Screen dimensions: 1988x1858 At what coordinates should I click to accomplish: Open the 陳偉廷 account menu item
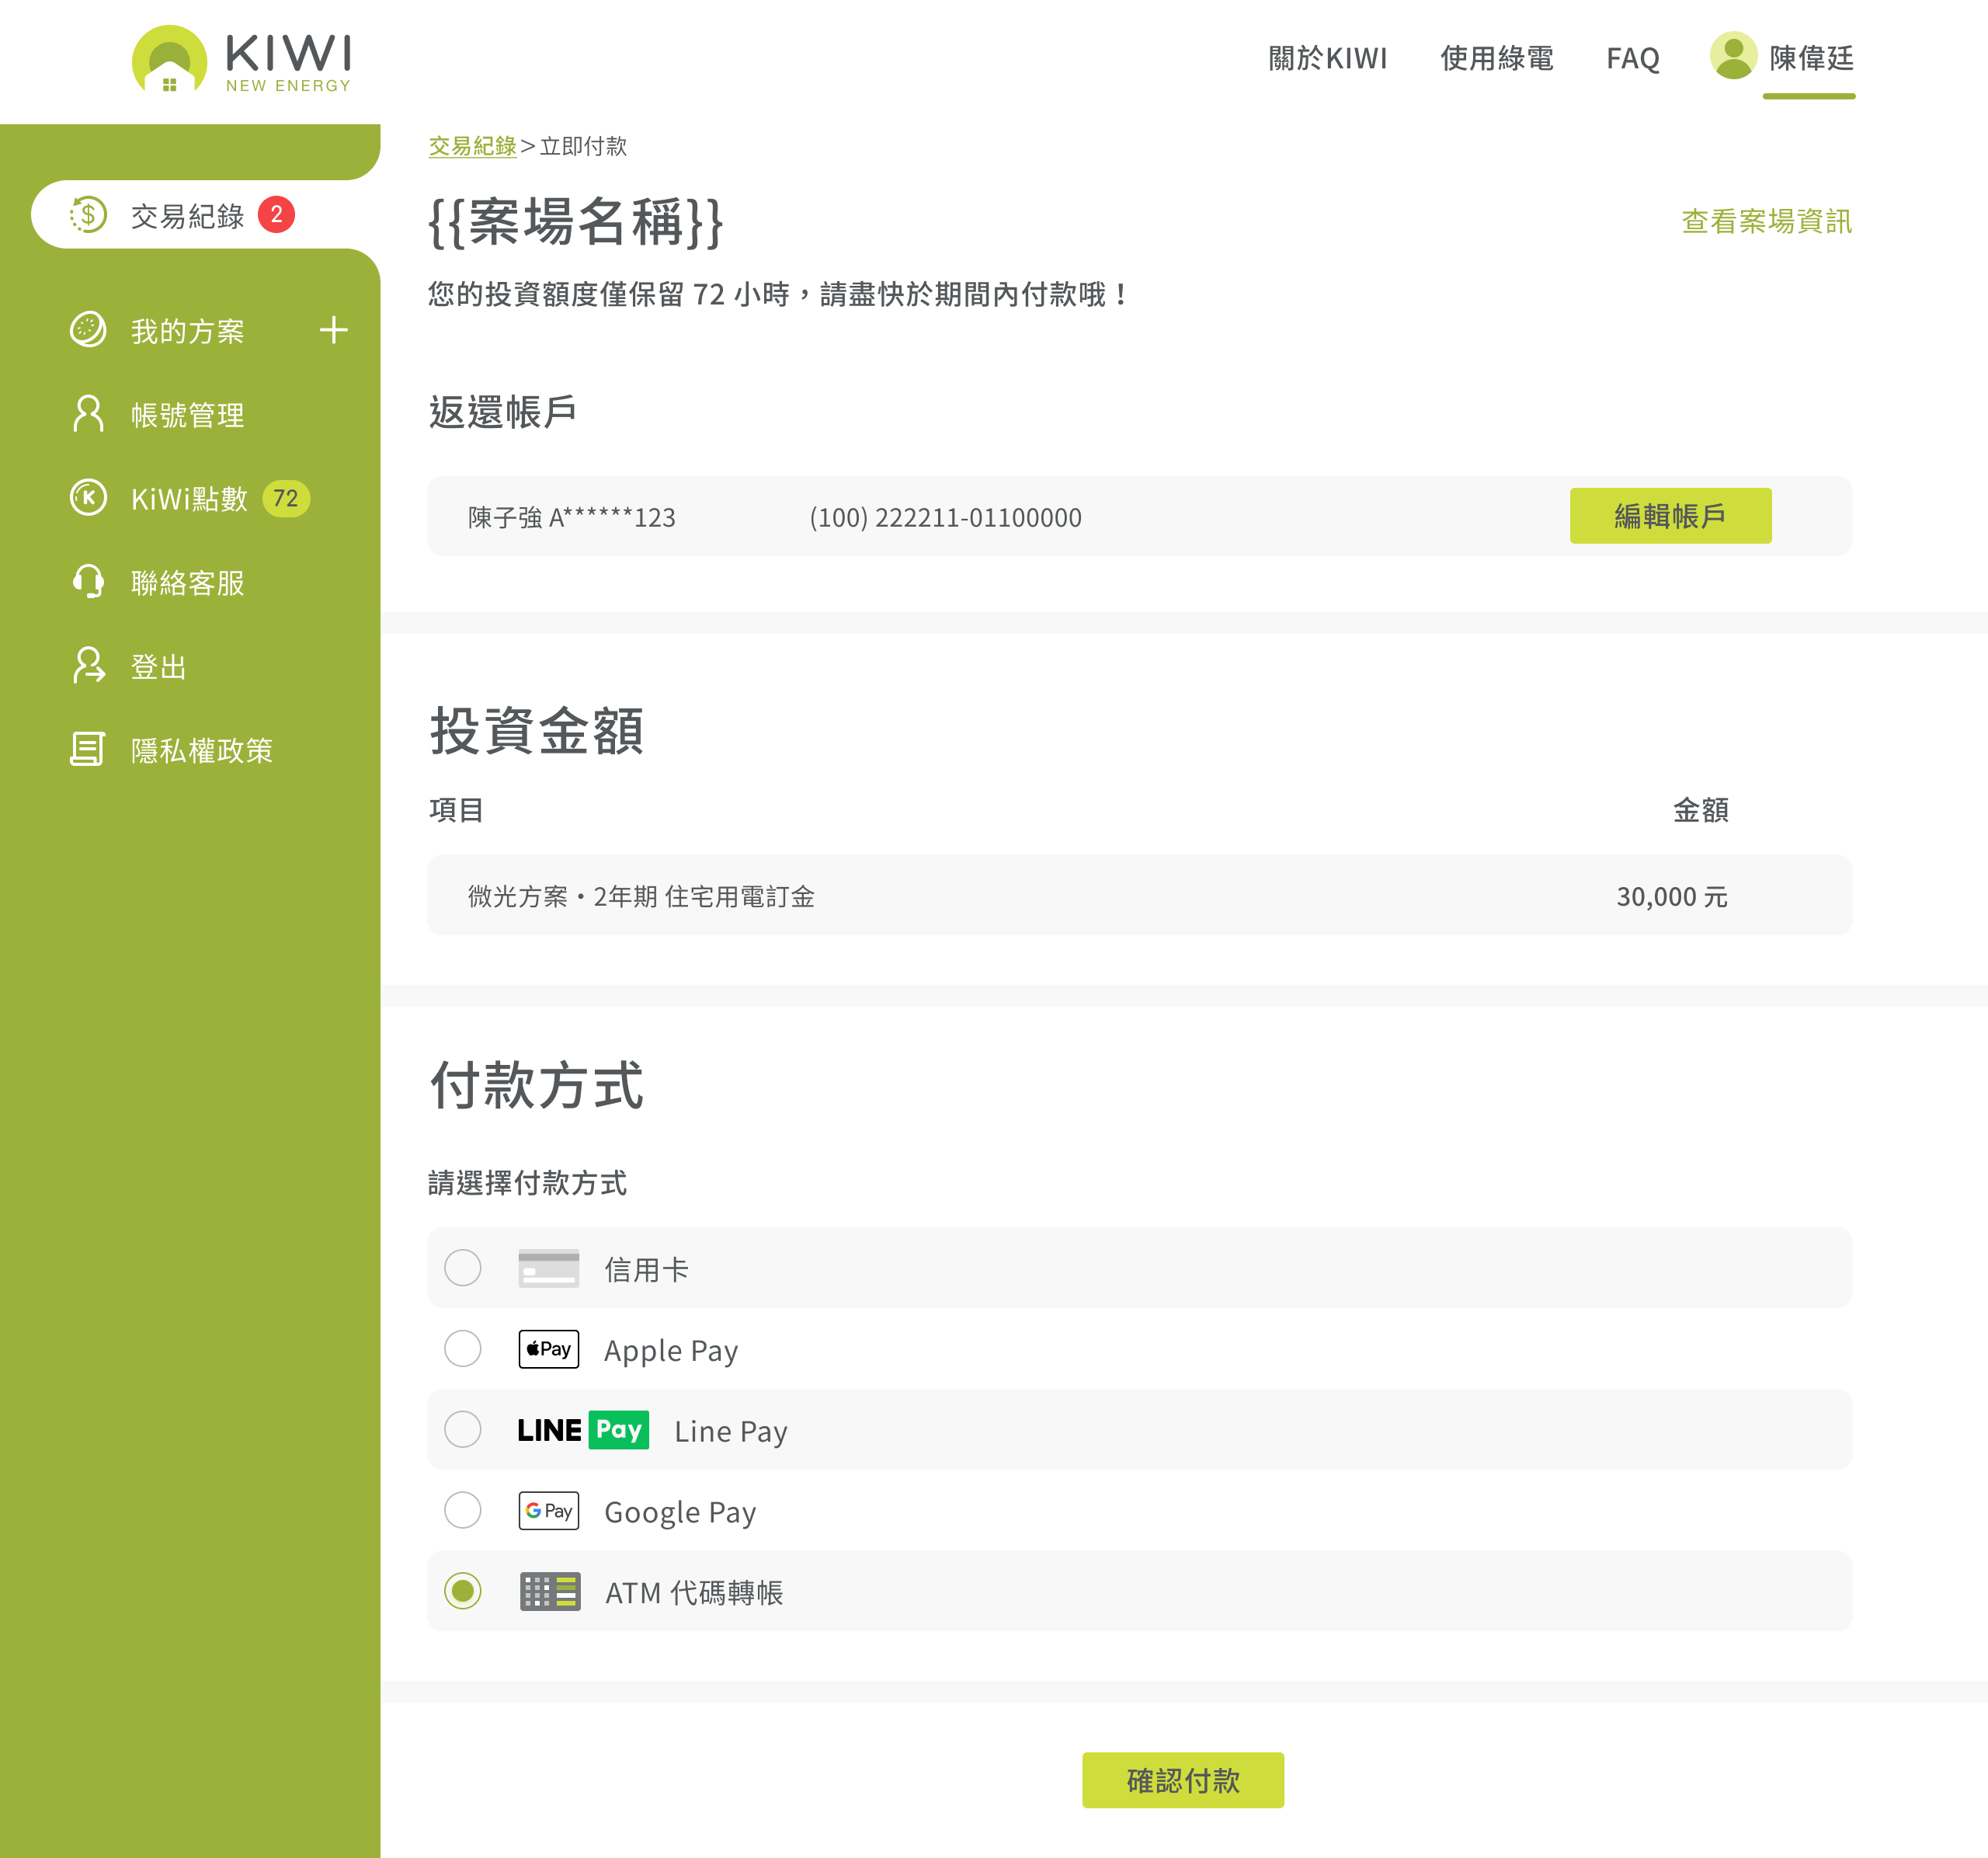click(x=1811, y=58)
